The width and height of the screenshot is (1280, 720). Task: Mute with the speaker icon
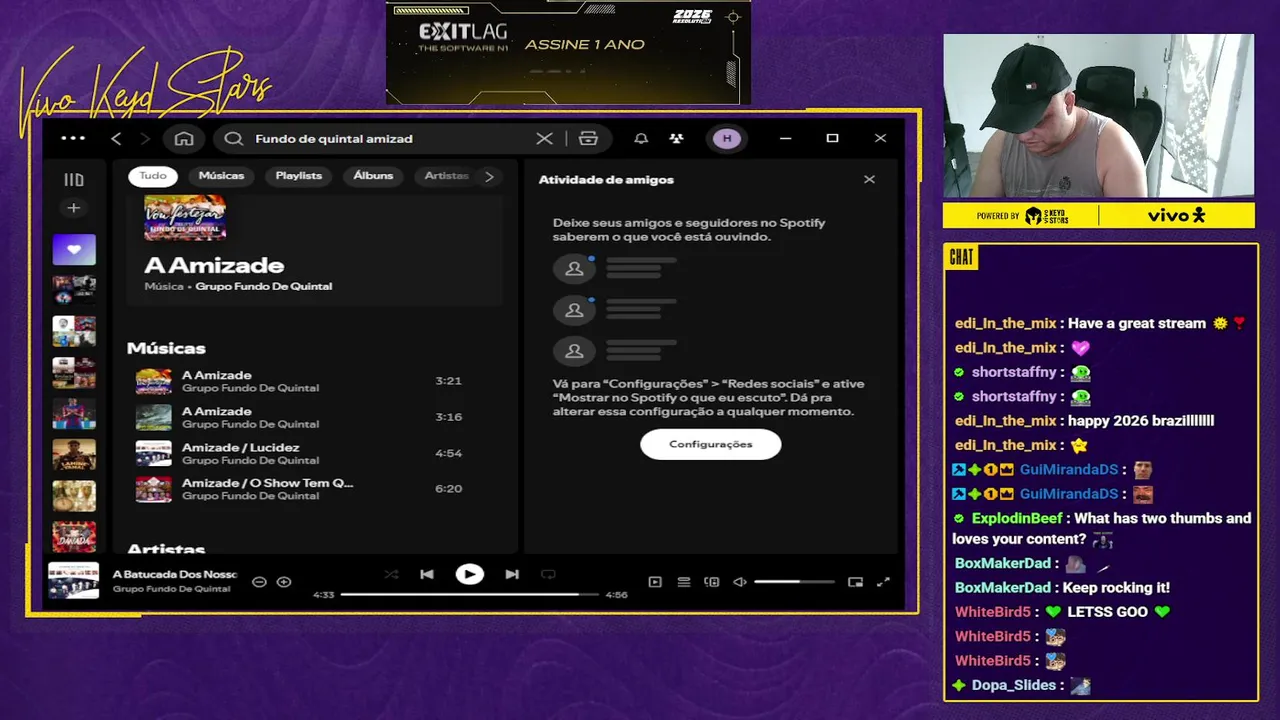tap(740, 582)
